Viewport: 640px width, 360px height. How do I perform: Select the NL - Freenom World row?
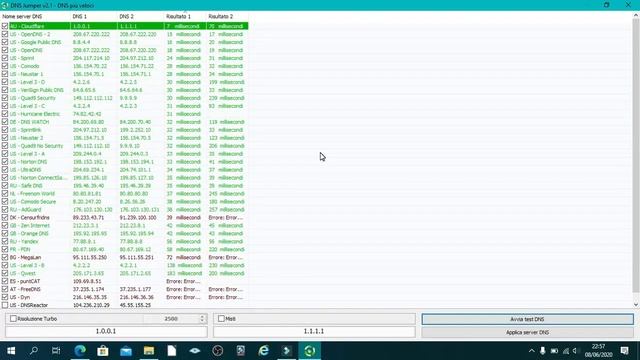[x=124, y=193]
